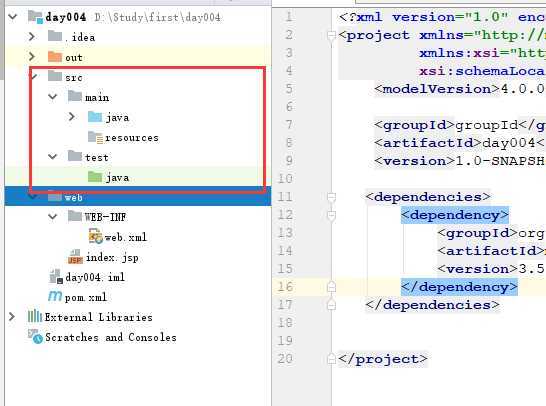546x406 pixels.
Task: Fold the dependencies block at line 11
Action: point(332,197)
